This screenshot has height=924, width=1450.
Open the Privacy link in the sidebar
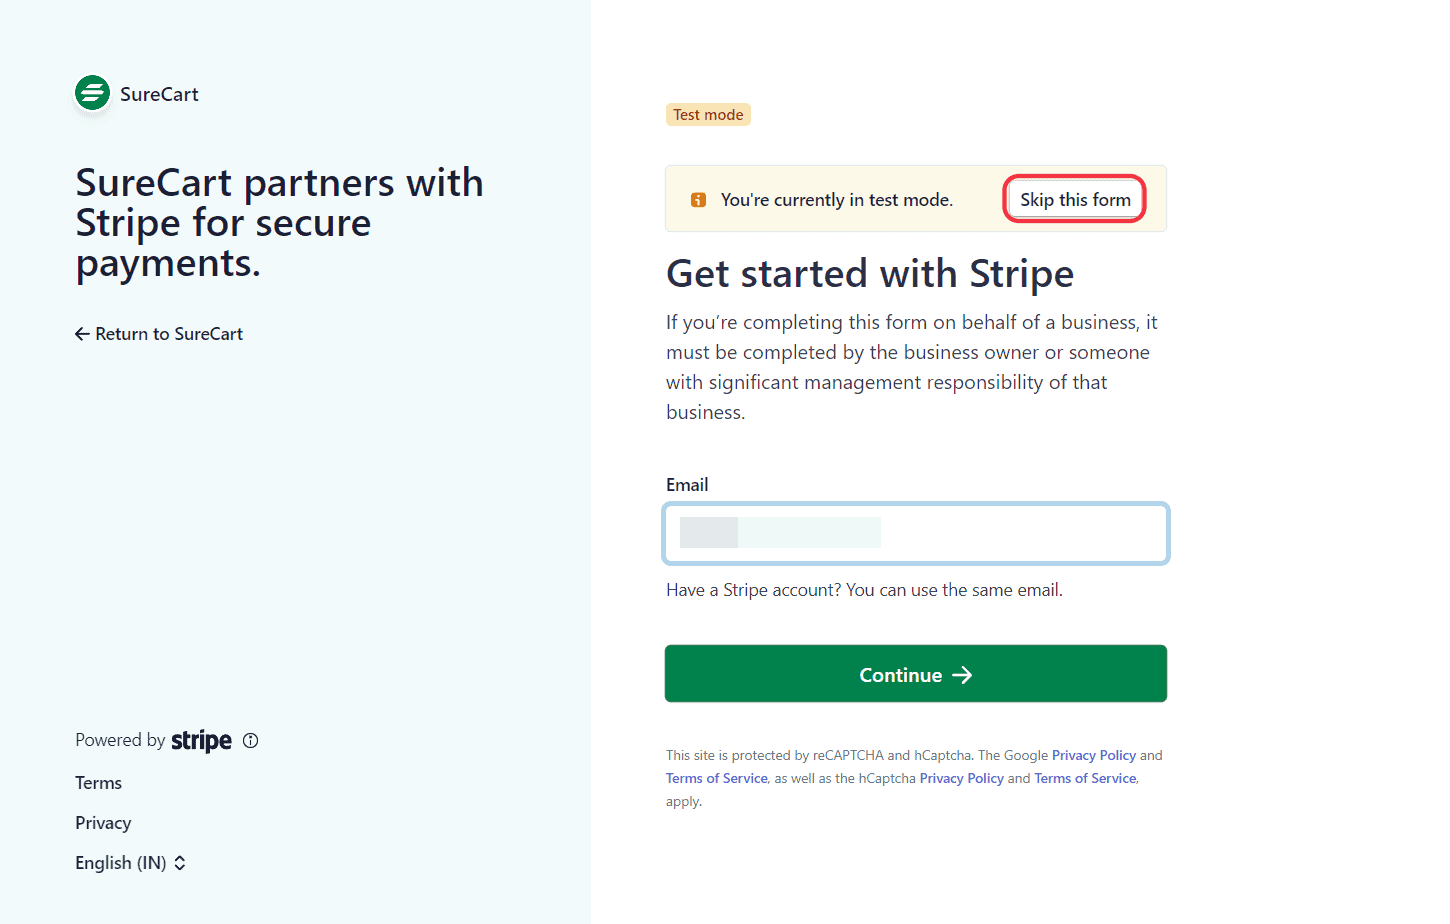pyautogui.click(x=103, y=822)
